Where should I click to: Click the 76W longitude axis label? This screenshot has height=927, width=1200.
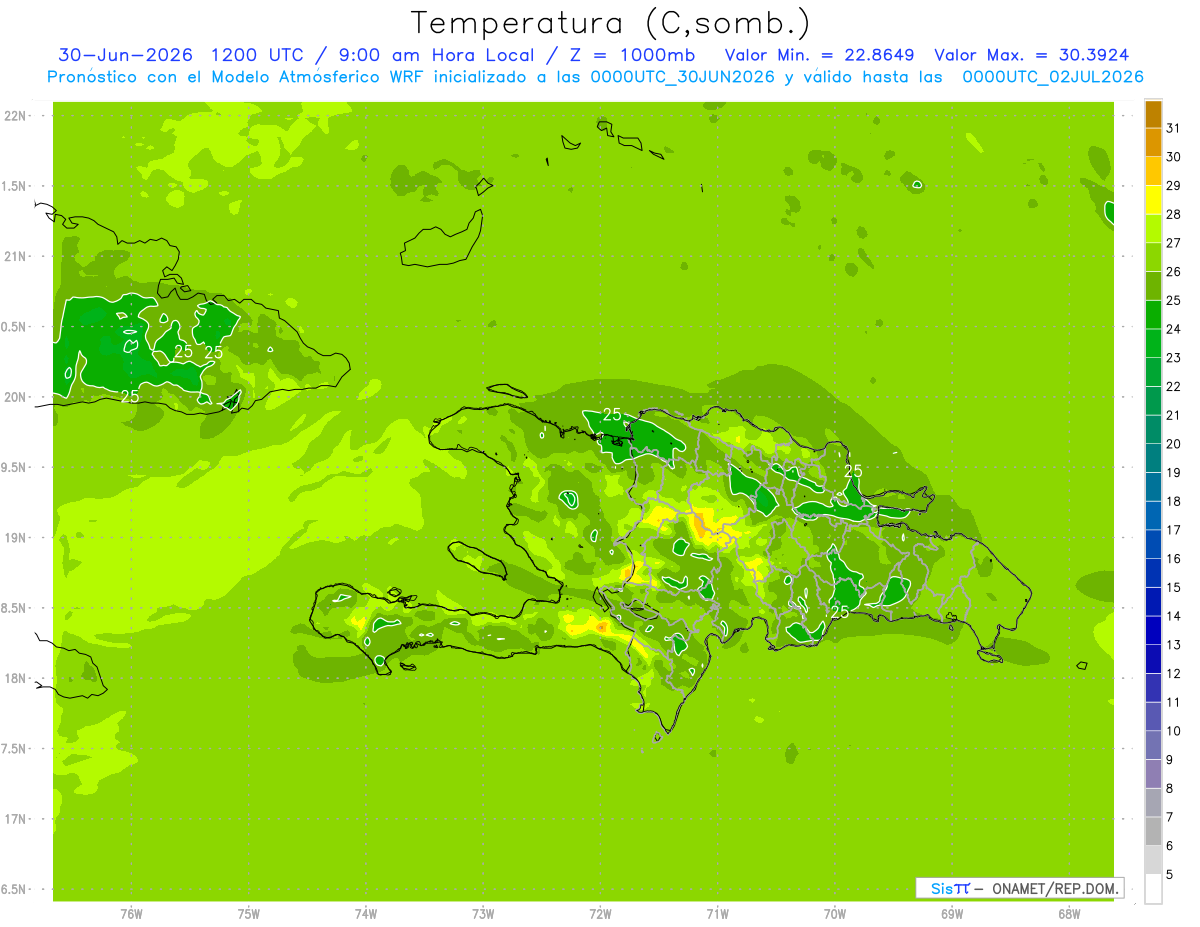point(130,914)
